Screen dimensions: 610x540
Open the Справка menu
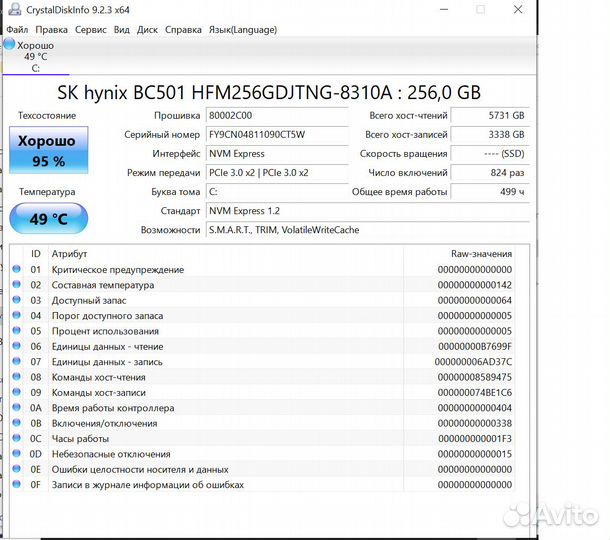tap(183, 30)
